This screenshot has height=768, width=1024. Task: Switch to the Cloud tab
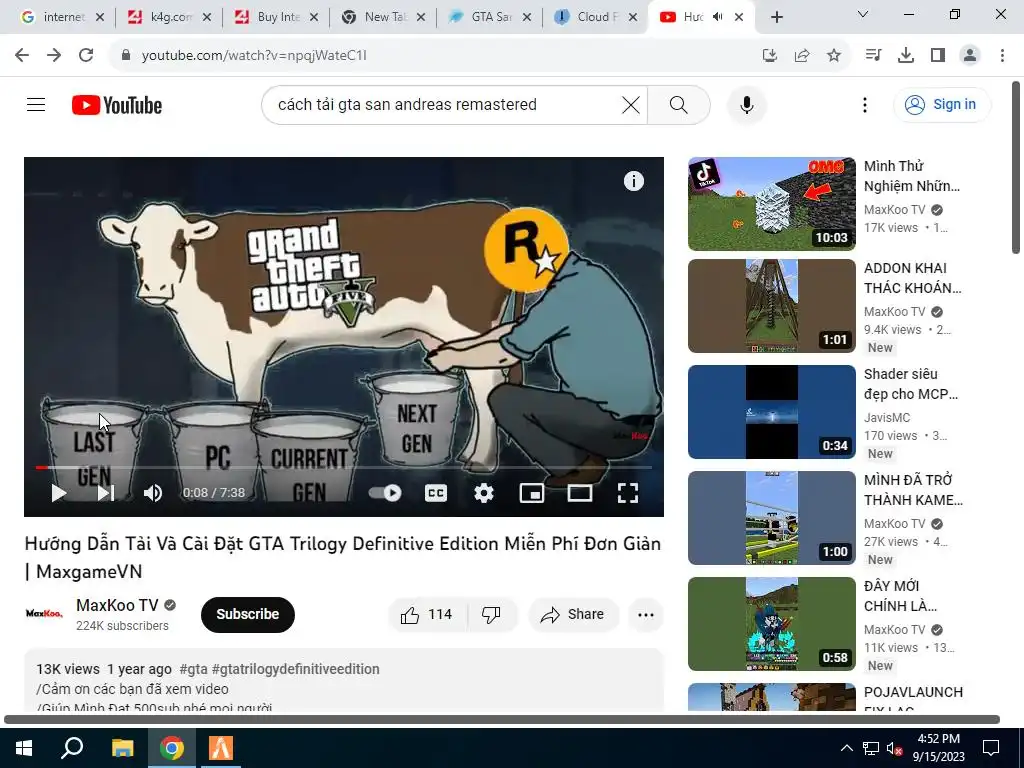(x=597, y=17)
